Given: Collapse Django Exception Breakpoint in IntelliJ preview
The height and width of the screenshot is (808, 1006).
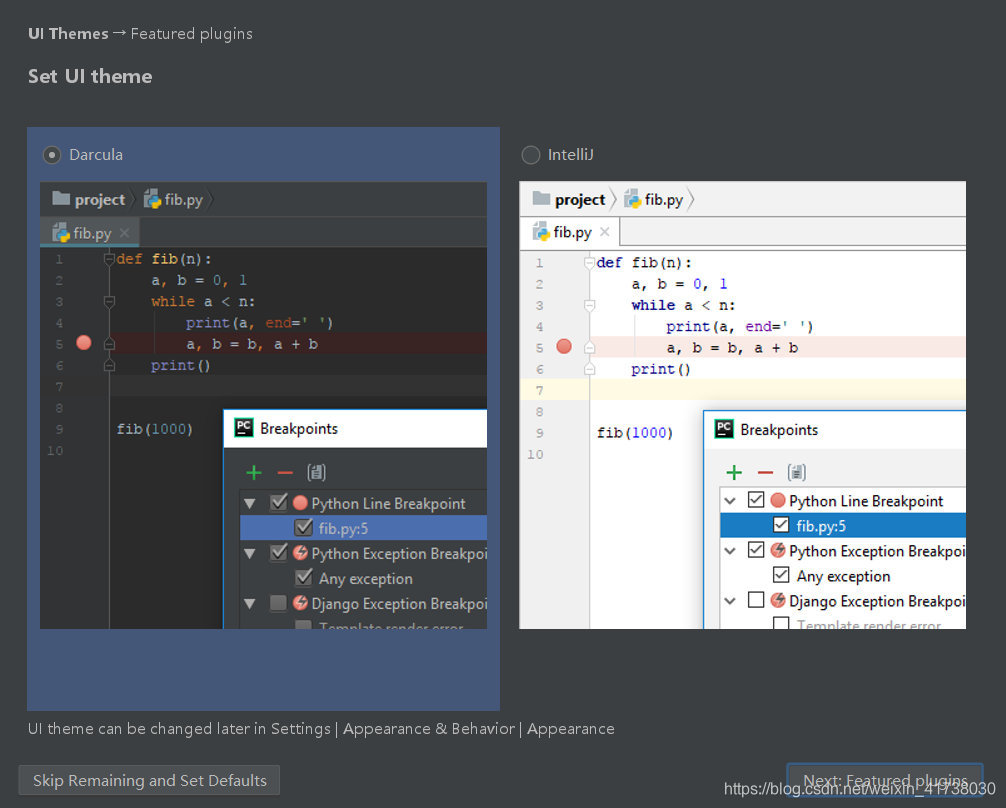Looking at the screenshot, I should click(730, 601).
